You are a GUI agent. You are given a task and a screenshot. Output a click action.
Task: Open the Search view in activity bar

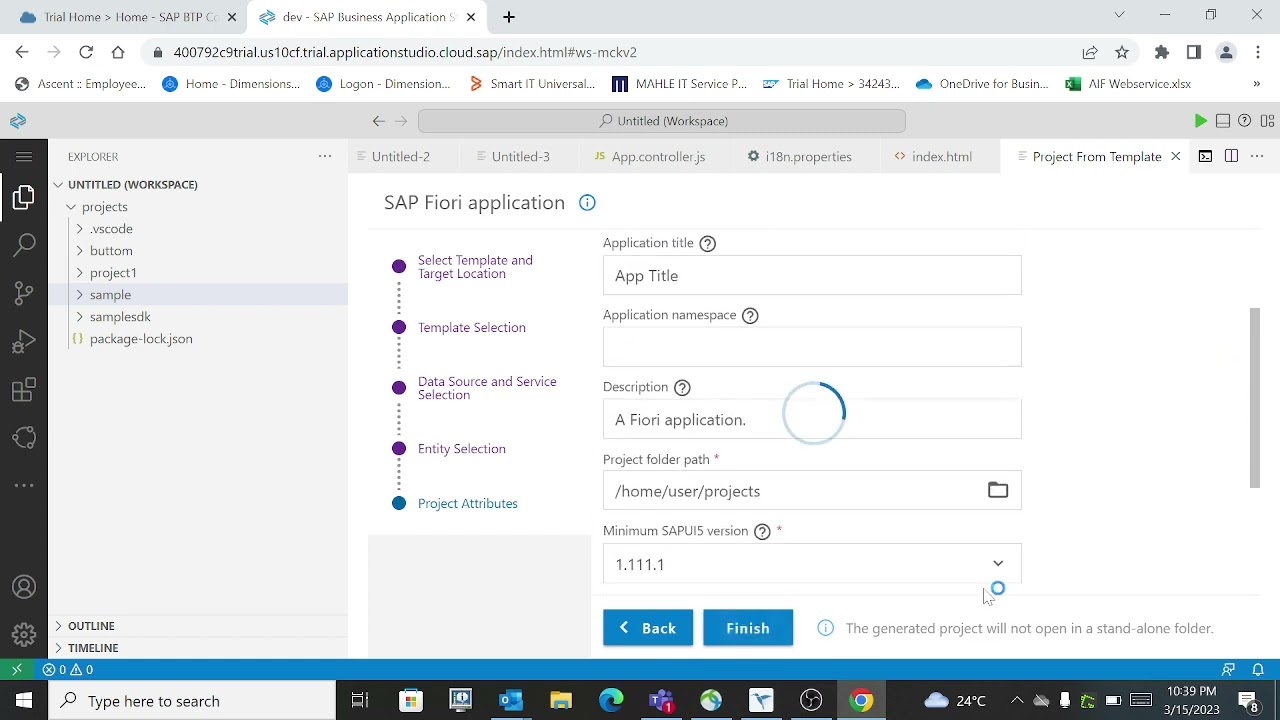click(x=24, y=245)
